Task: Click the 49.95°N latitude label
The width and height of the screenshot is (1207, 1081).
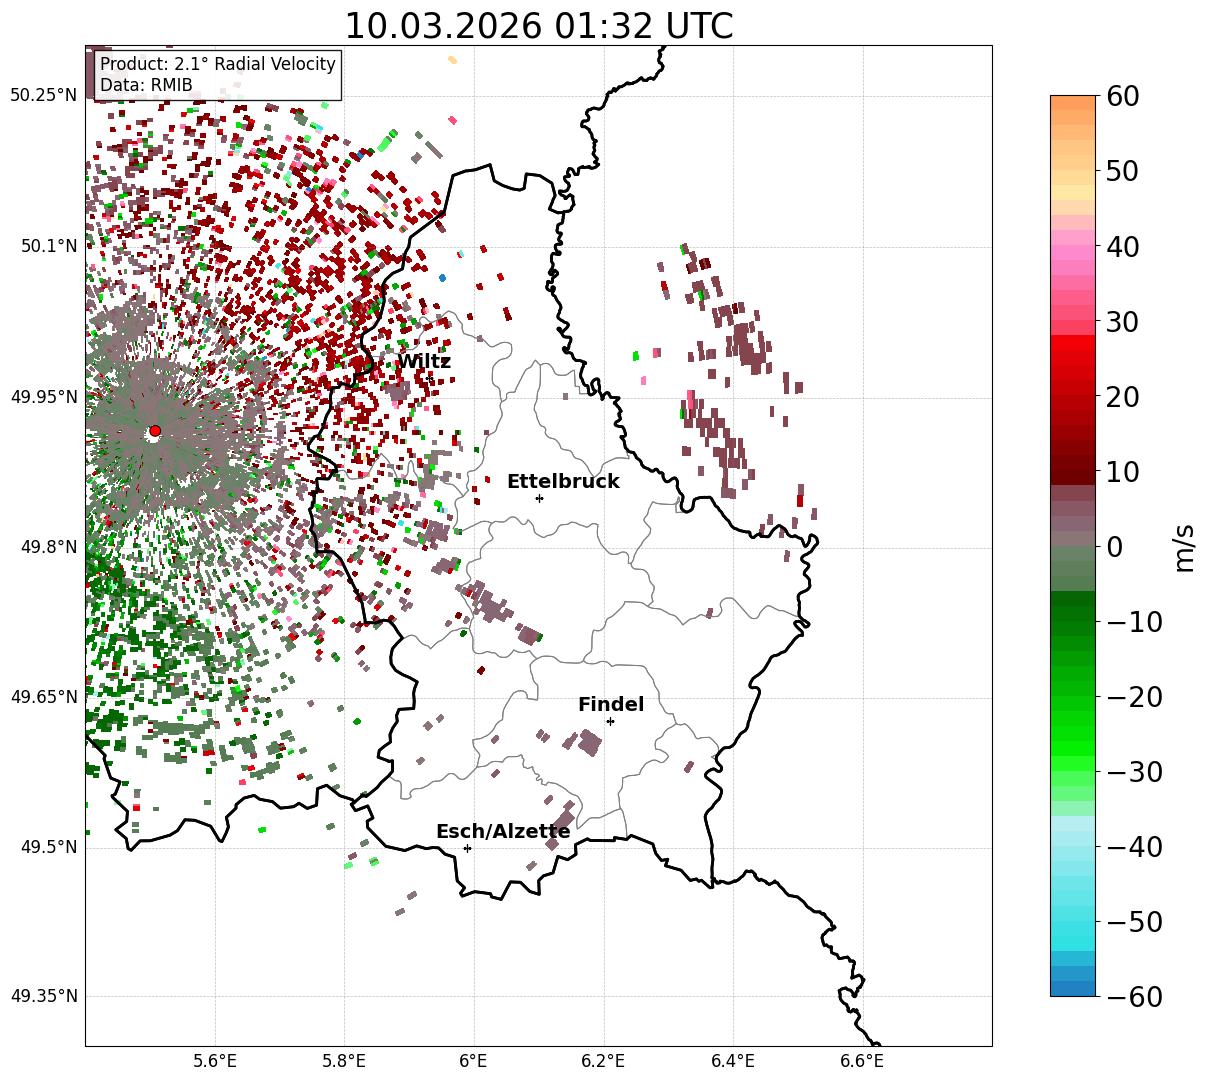Action: (43, 397)
